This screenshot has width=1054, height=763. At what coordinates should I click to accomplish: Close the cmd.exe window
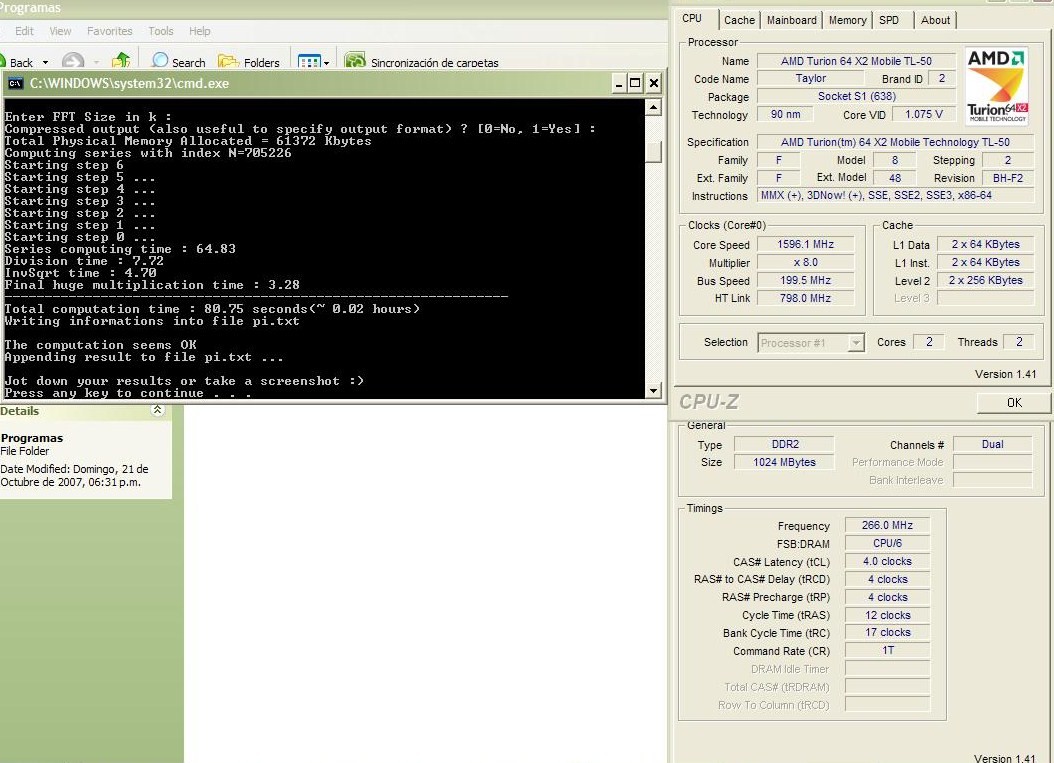pyautogui.click(x=653, y=83)
